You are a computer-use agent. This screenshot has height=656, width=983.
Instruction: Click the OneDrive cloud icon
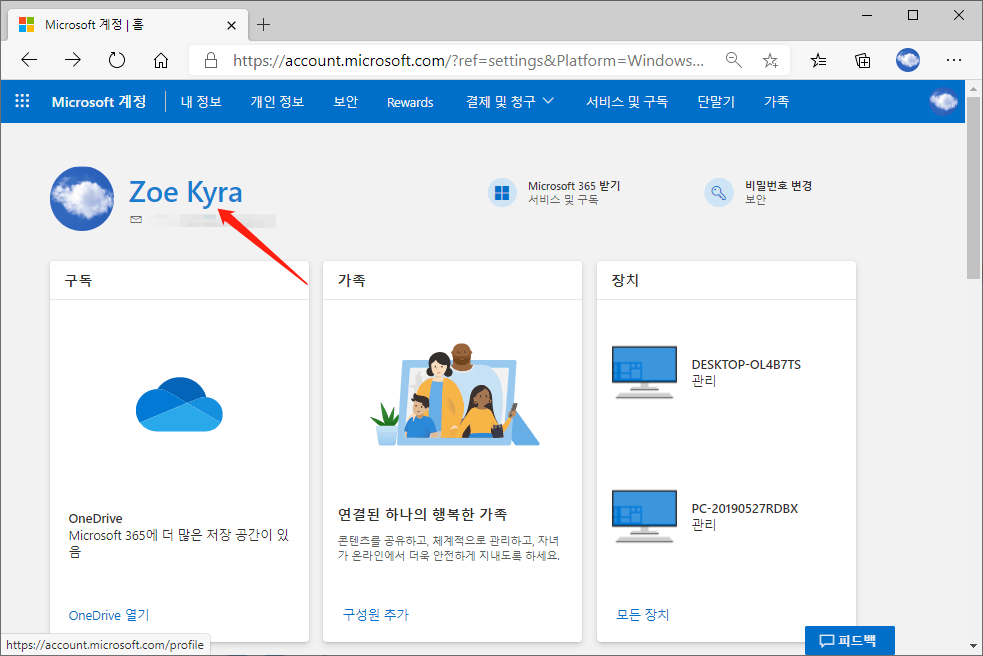(x=179, y=405)
